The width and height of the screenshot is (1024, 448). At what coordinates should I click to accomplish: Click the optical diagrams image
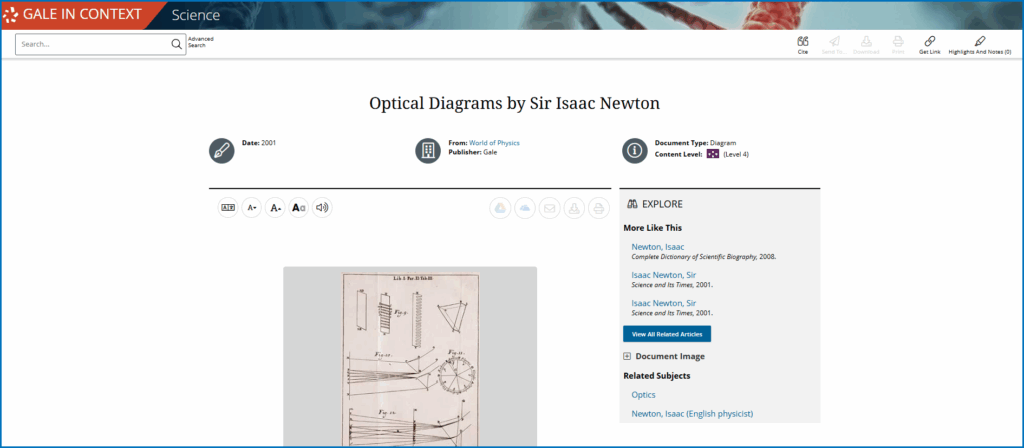pyautogui.click(x=409, y=356)
